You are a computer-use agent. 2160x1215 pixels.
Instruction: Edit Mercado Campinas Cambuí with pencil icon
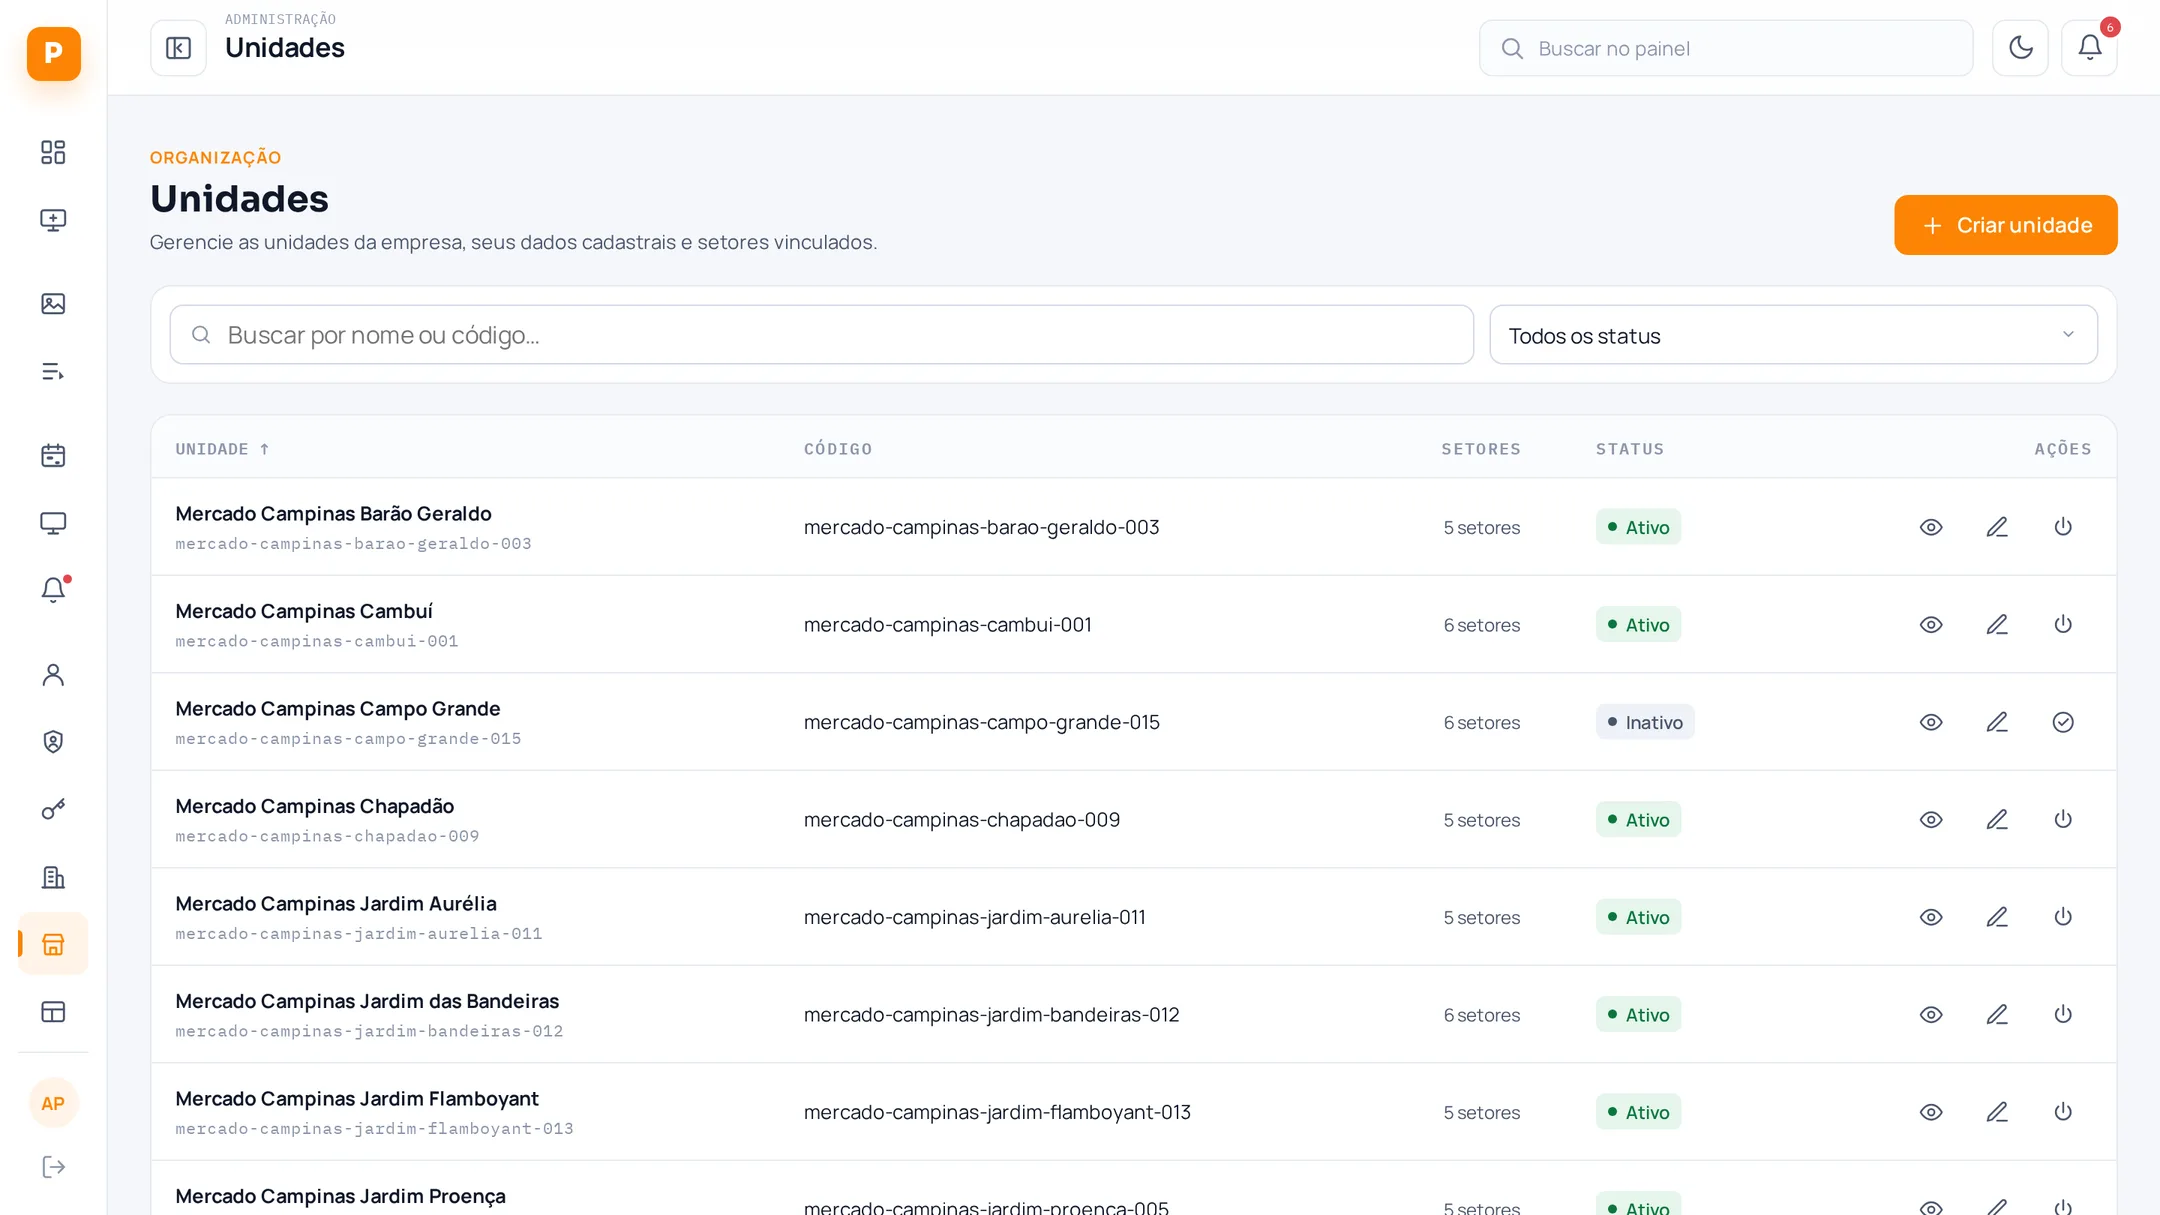[x=1997, y=625]
